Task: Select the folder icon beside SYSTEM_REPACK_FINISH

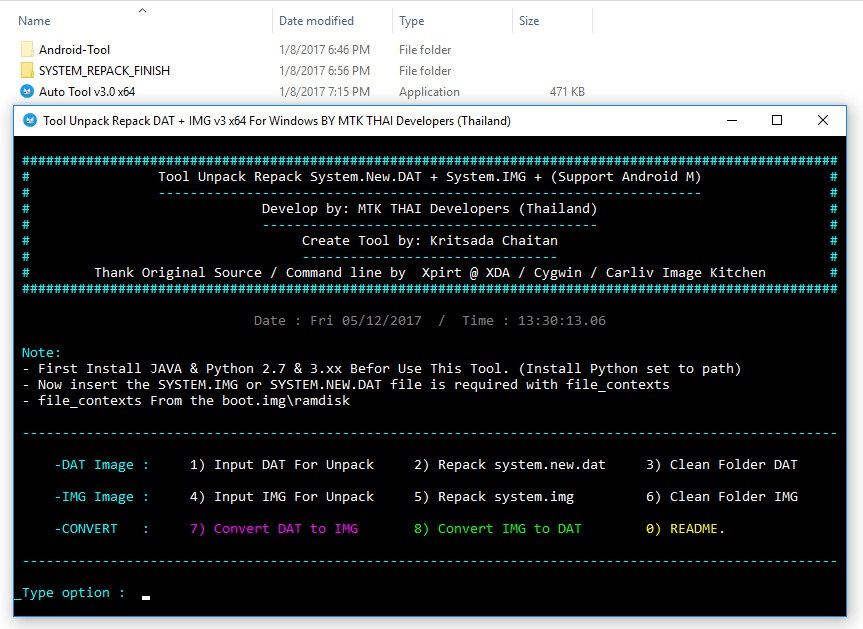Action: [27, 70]
